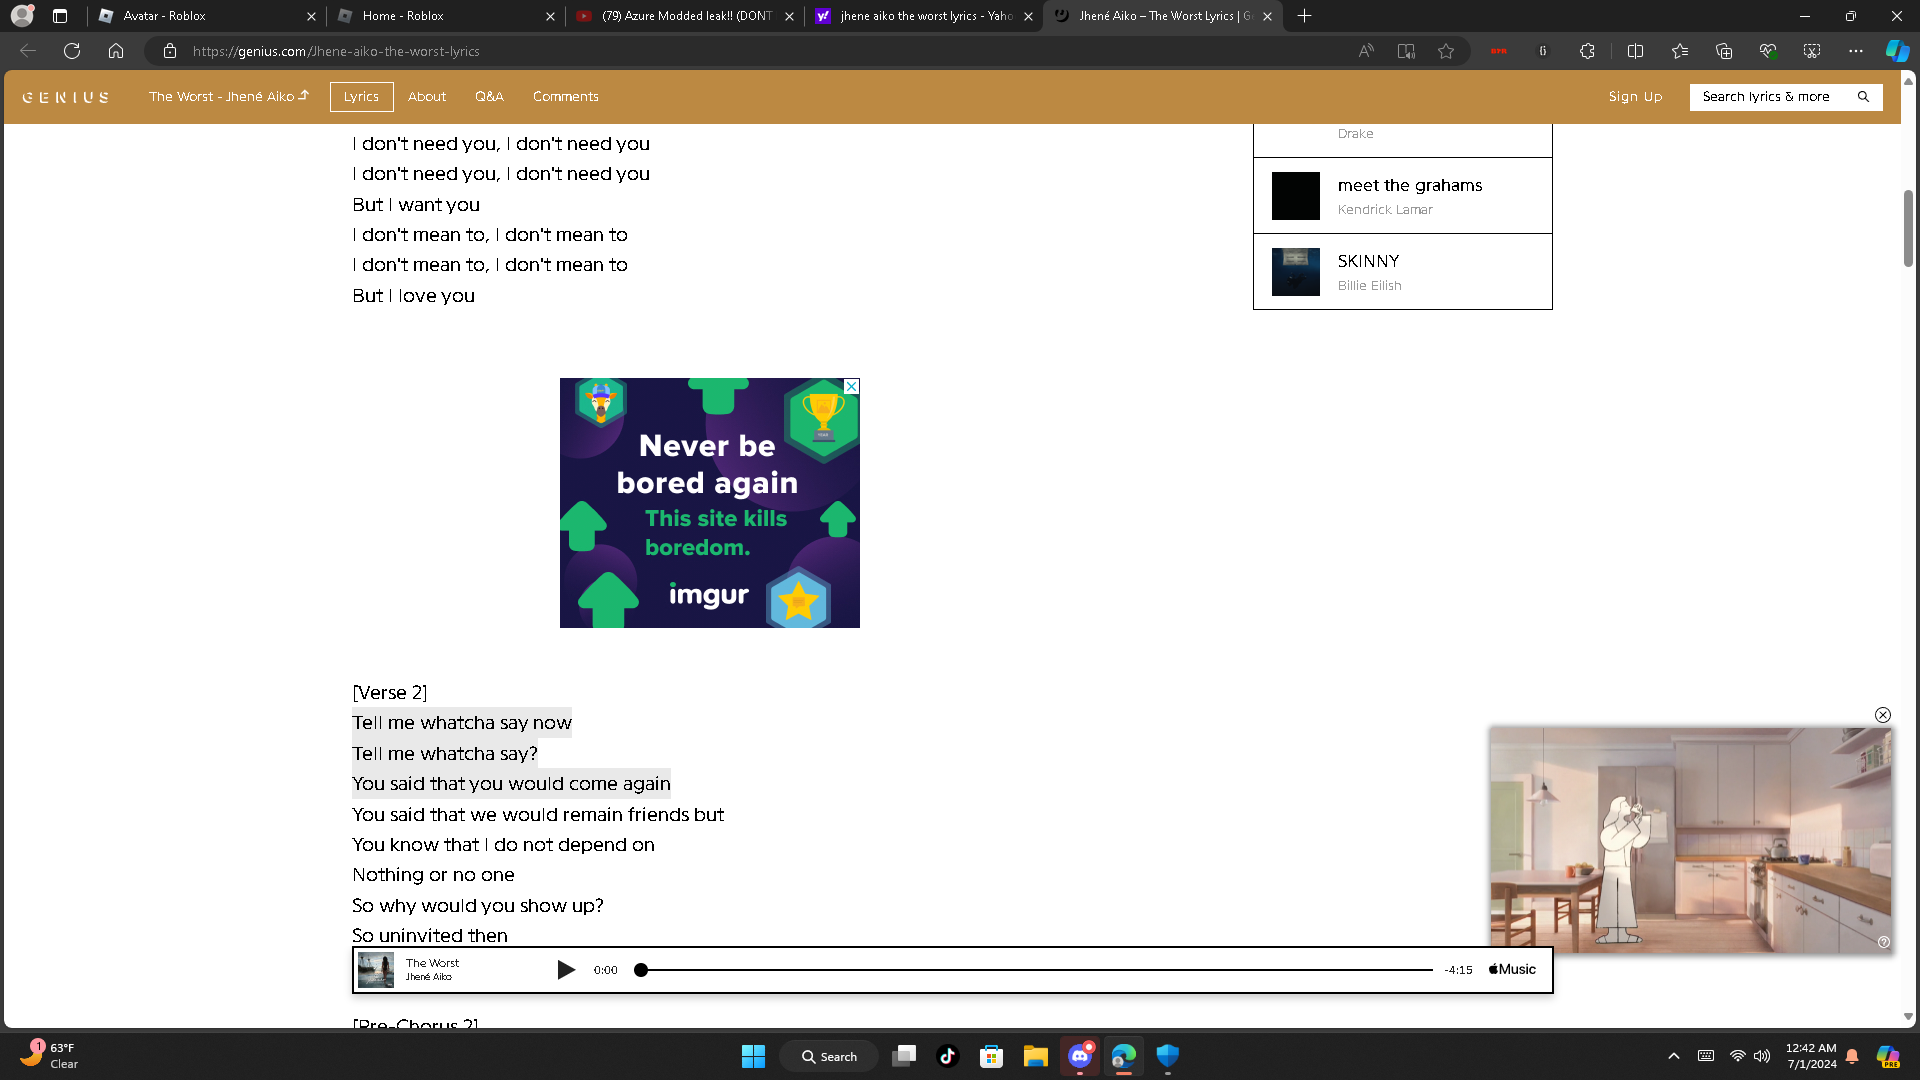Screen dimensions: 1920x1080
Task: Open meet the grahams by Kendrick Lamar
Action: click(x=1402, y=196)
